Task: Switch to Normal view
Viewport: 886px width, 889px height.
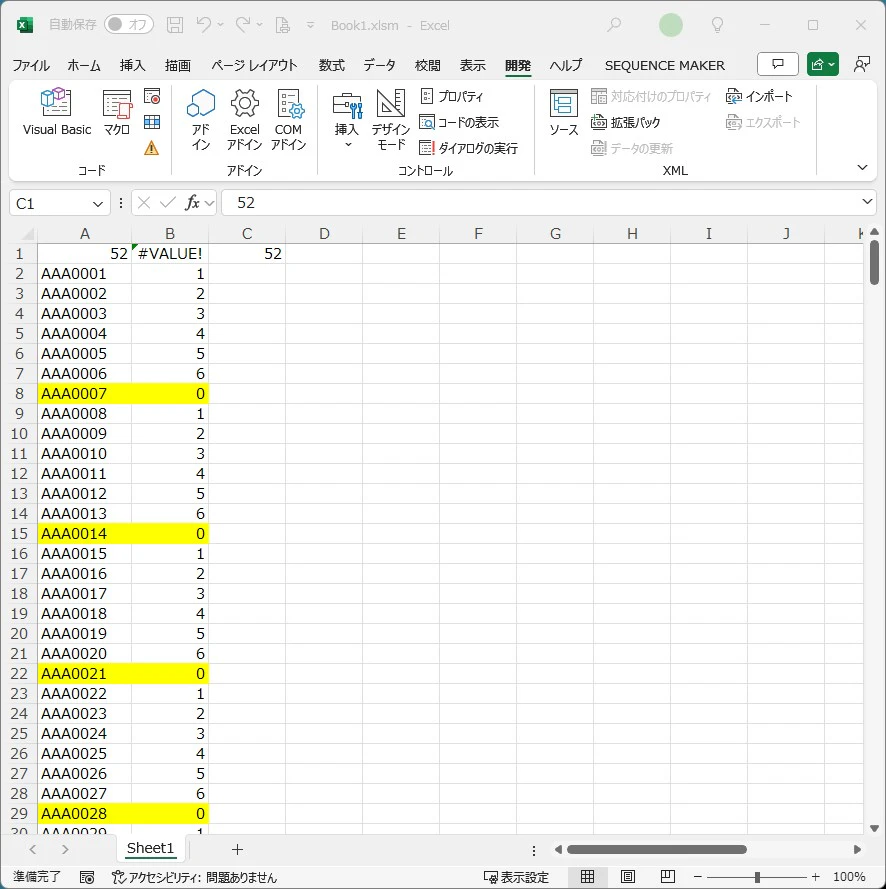Action: pyautogui.click(x=587, y=877)
